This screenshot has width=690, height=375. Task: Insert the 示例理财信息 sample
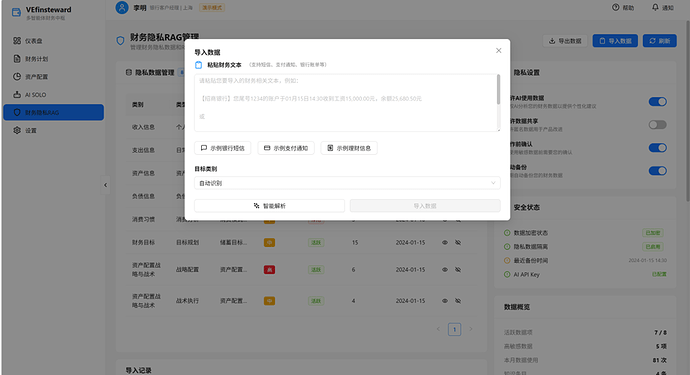[x=349, y=148]
